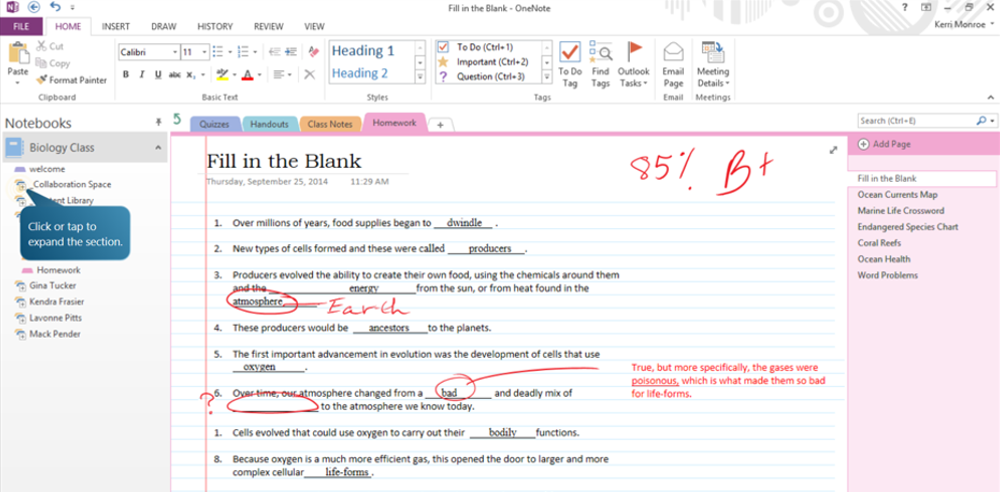
Task: Click the red font color button
Action: (247, 74)
